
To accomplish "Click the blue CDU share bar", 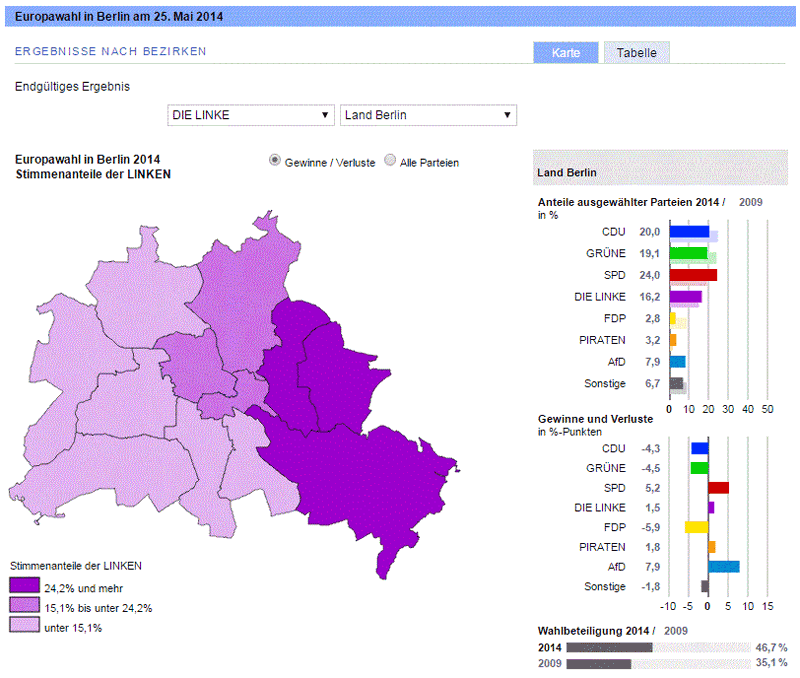I will pos(688,232).
